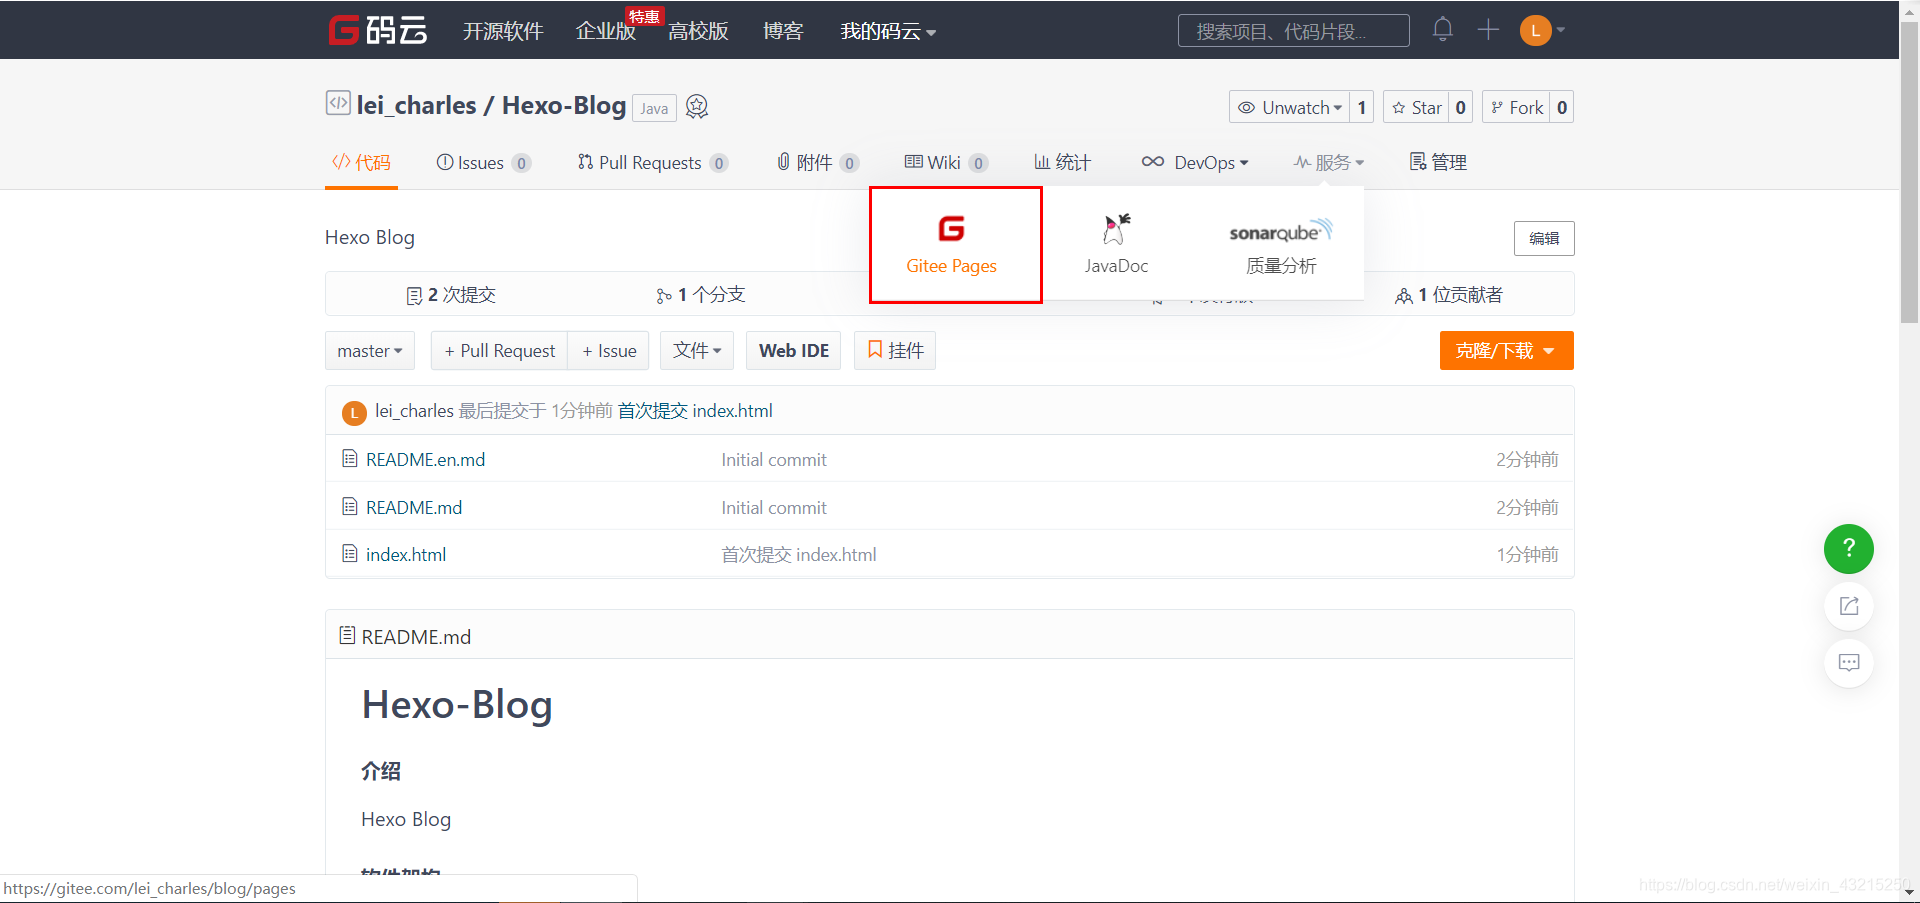
Task: Click the recommendation badge icon next to Java
Action: (697, 106)
